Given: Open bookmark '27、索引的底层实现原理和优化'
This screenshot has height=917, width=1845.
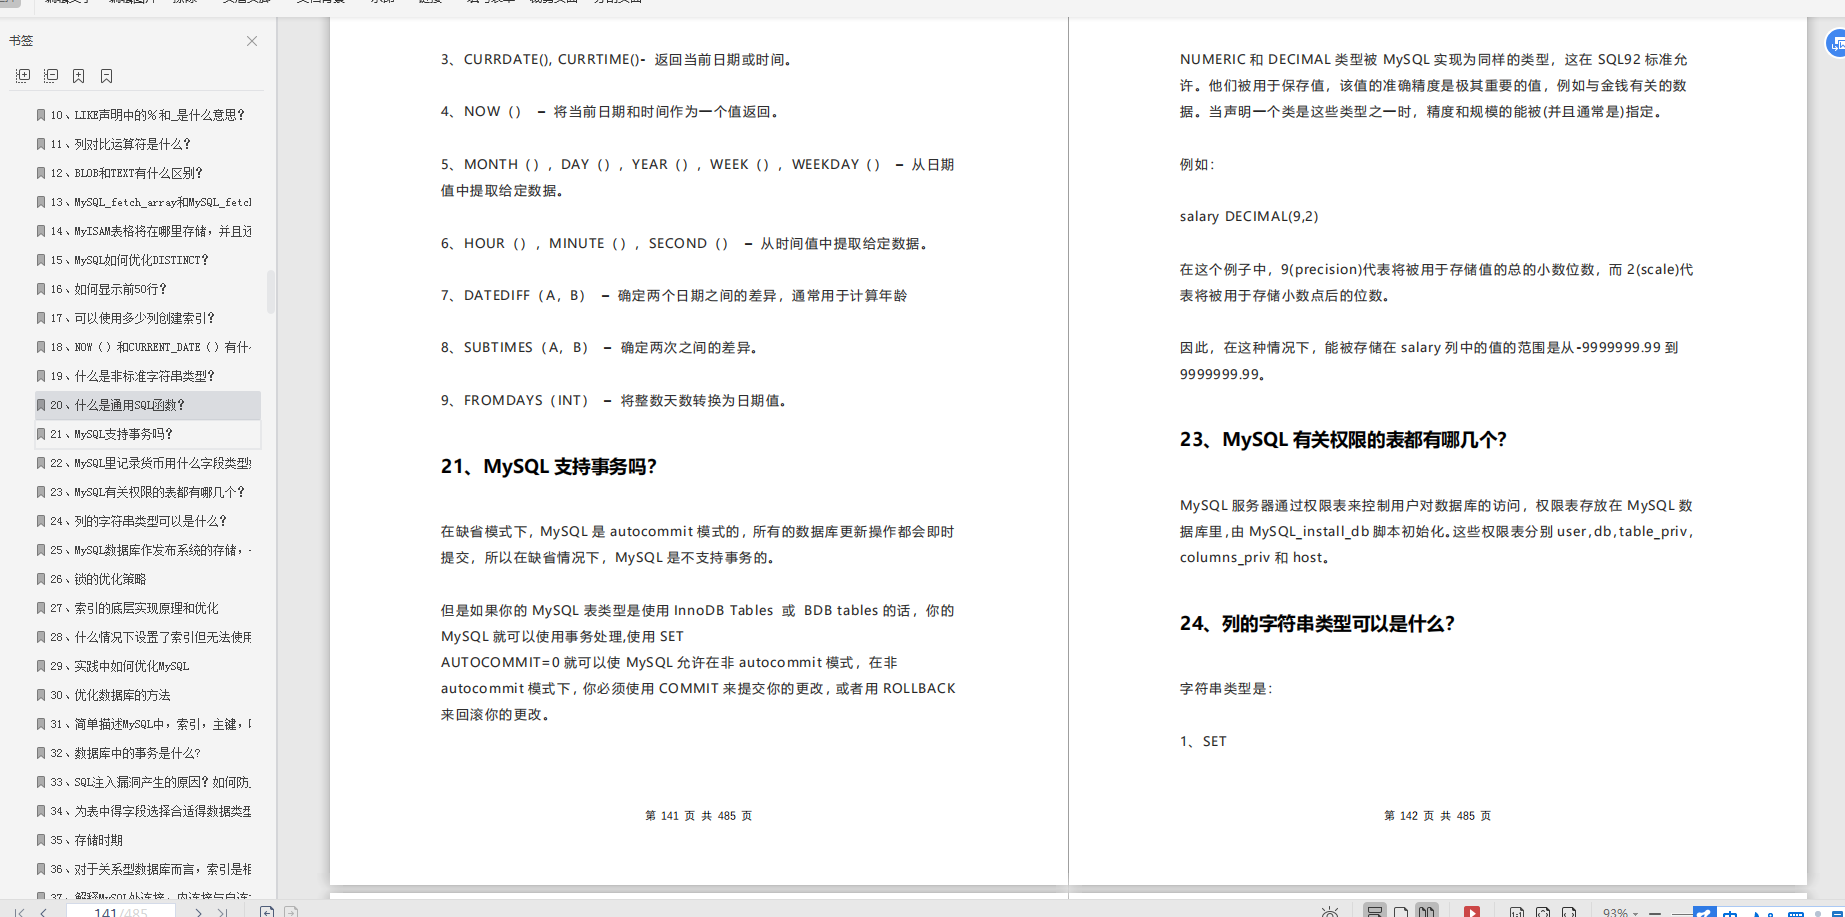Looking at the screenshot, I should tap(147, 608).
